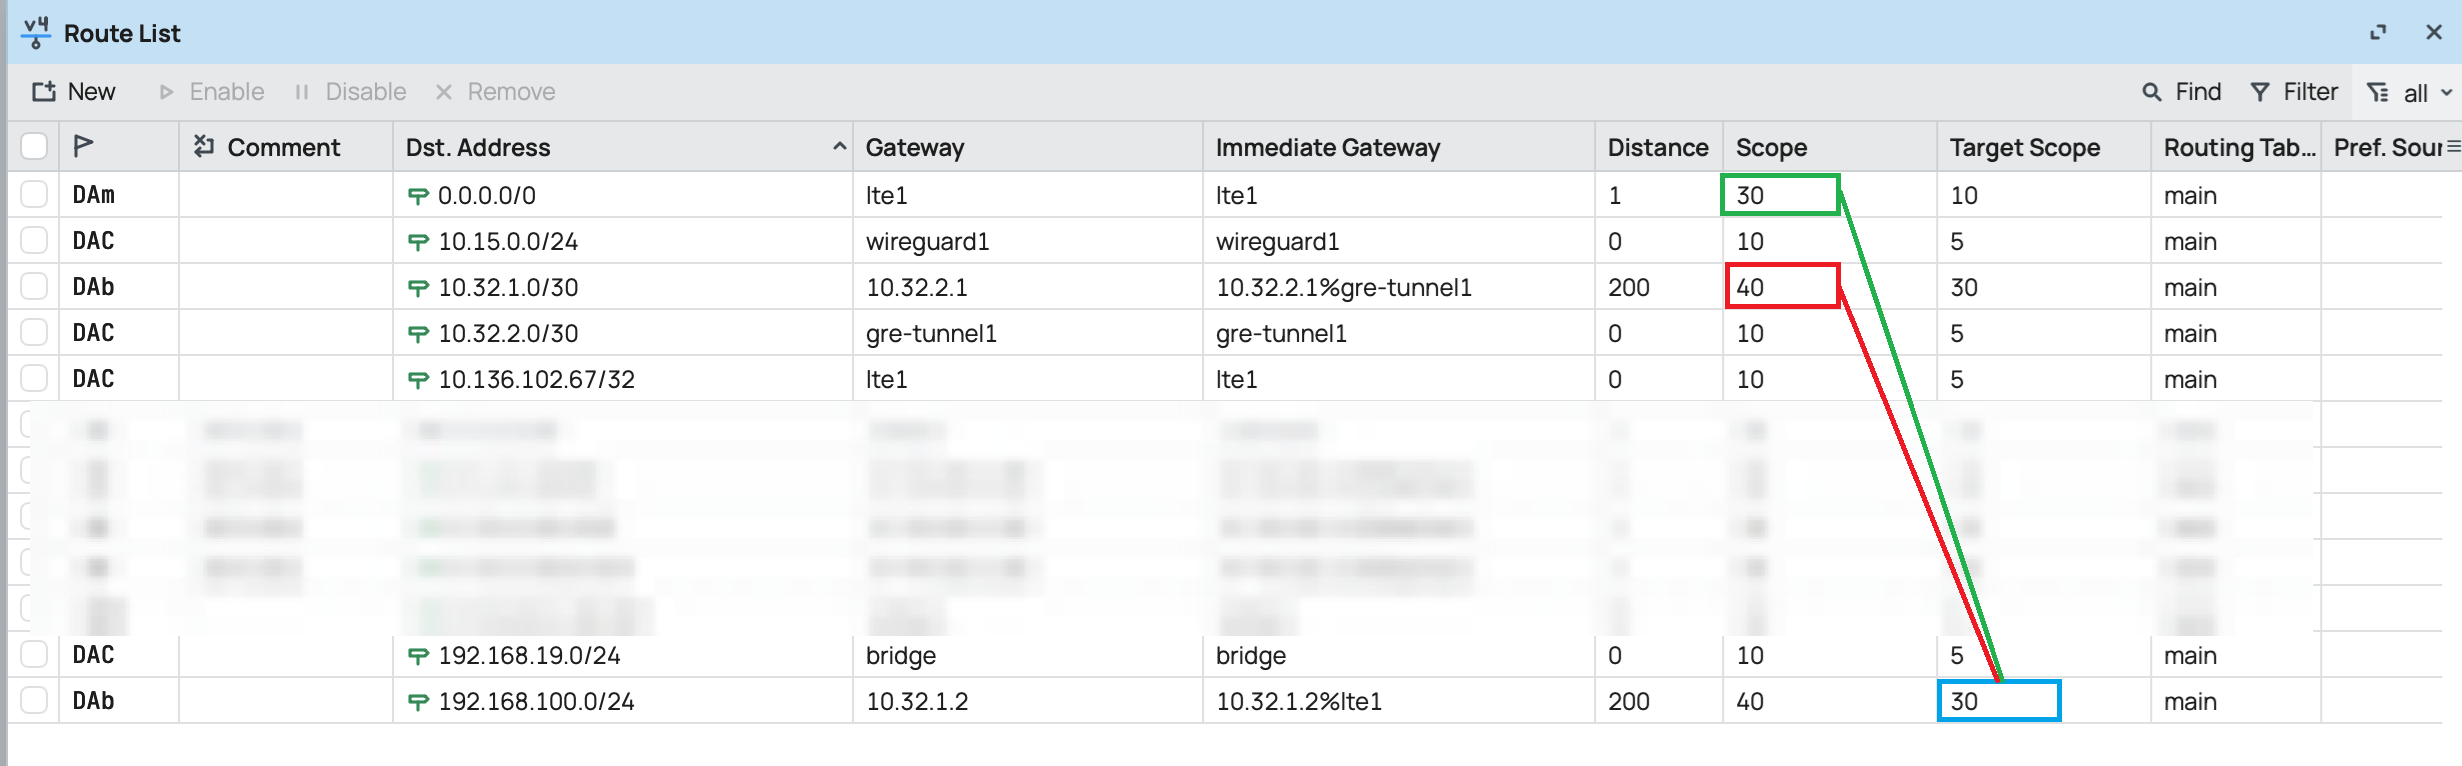Image resolution: width=2462 pixels, height=766 pixels.
Task: Click the flags column header icon
Action: (84, 147)
